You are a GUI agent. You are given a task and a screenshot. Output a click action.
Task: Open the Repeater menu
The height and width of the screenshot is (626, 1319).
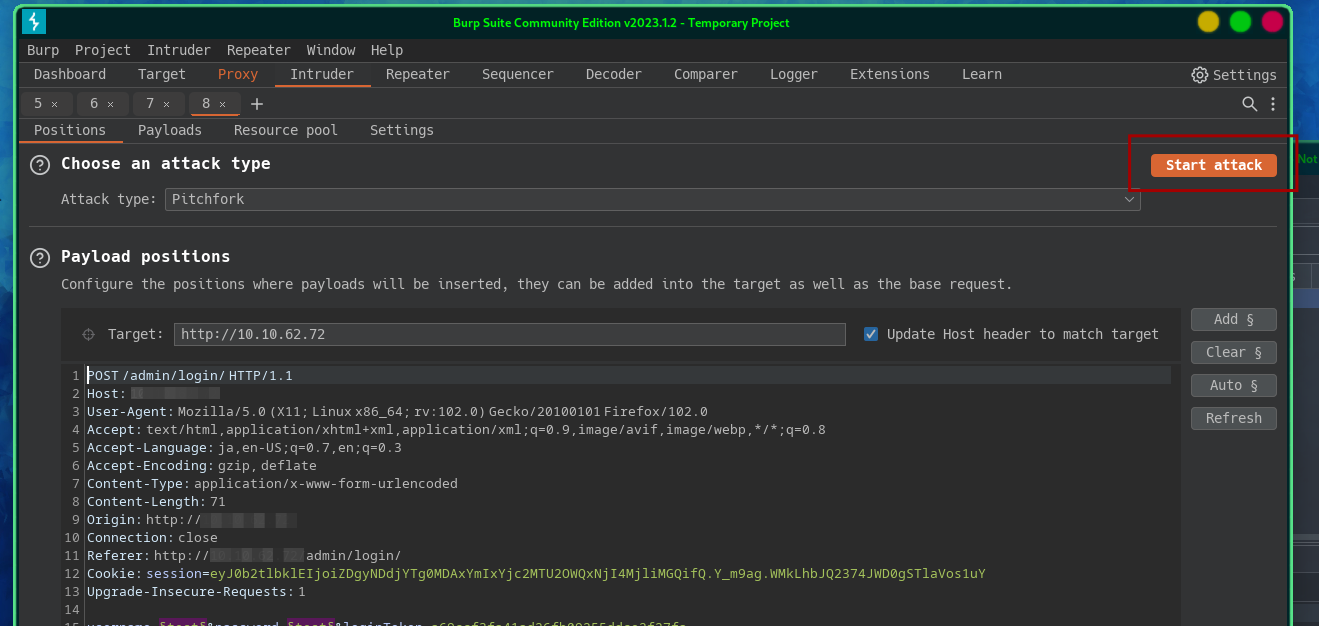259,50
